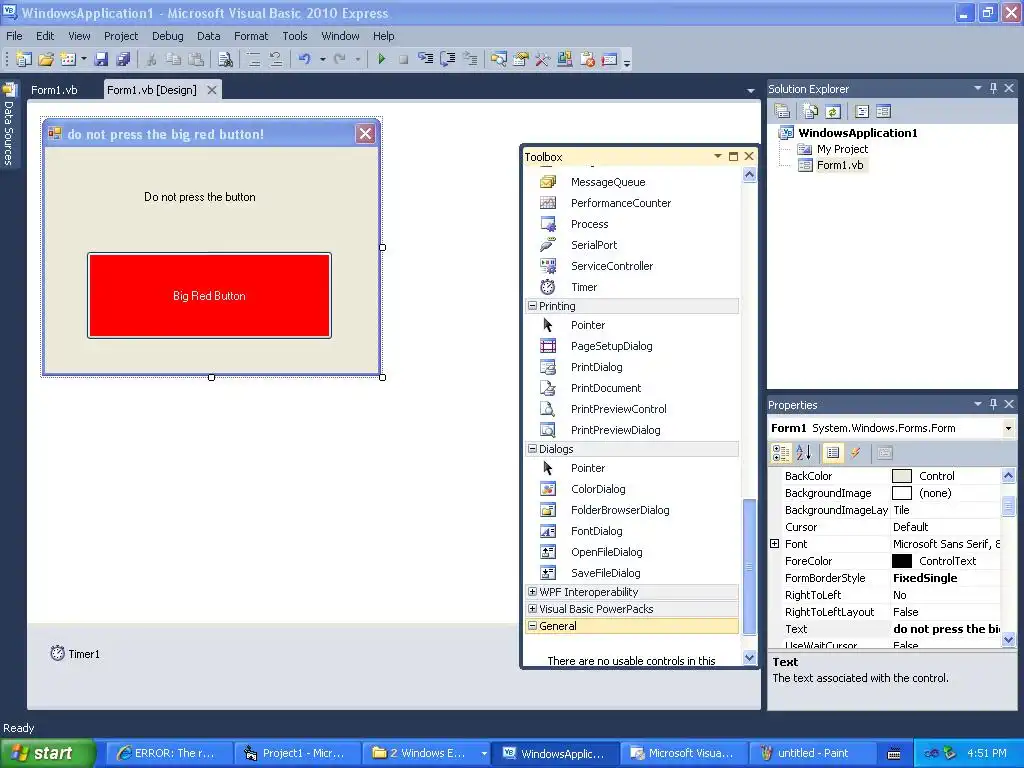Click the Undo arrow icon
This screenshot has height=768, width=1024.
(304, 59)
